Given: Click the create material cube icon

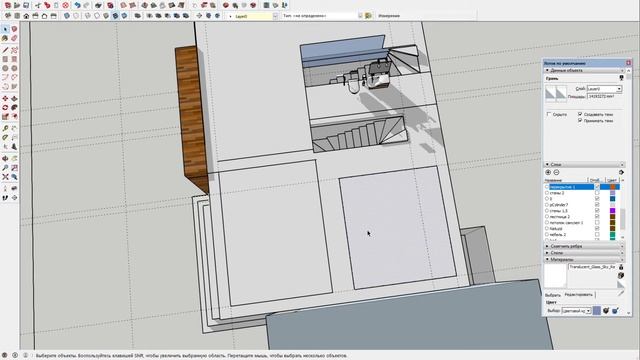Looking at the screenshot, I should click(x=621, y=276).
